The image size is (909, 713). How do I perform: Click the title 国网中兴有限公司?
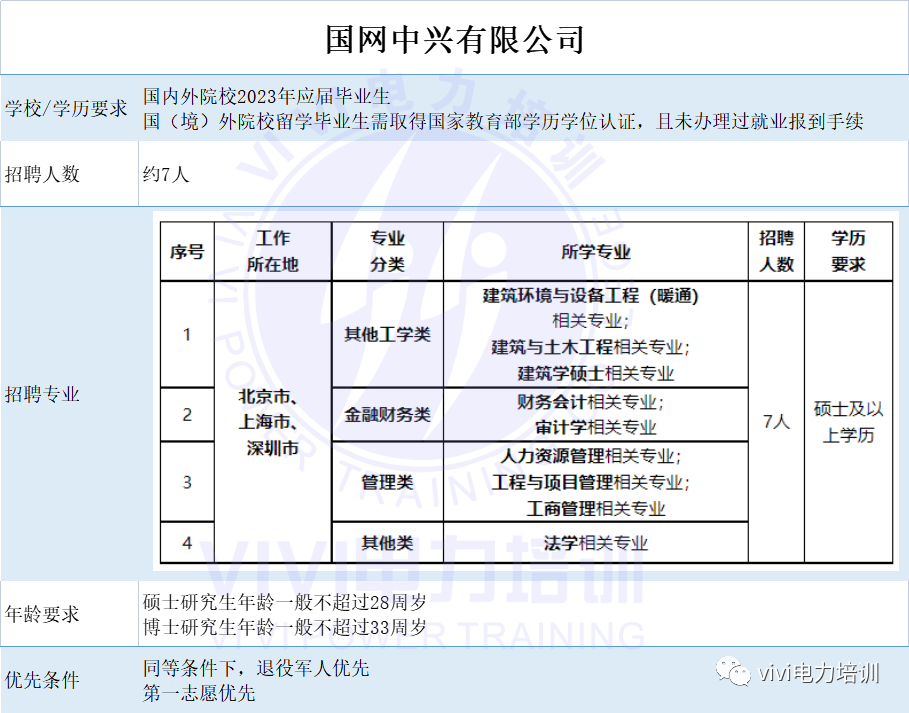point(454,39)
